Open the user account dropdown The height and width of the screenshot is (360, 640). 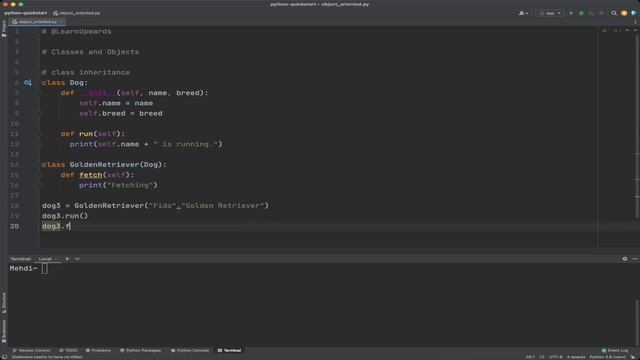tap(523, 13)
